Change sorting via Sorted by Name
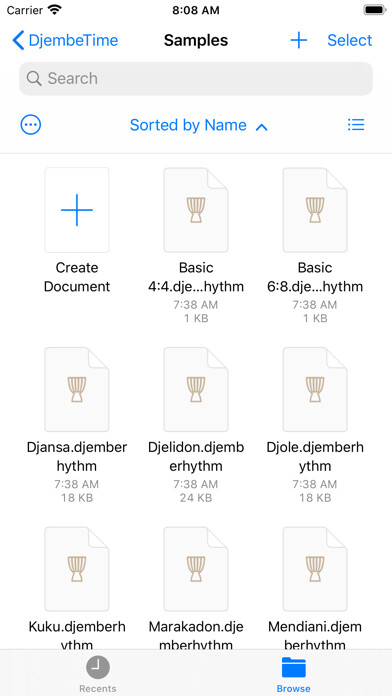This screenshot has height=696, width=392. [198, 126]
